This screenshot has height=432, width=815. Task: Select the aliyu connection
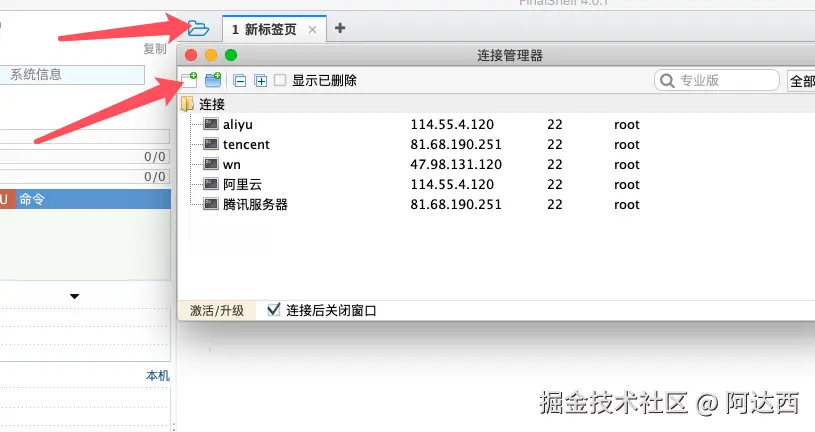(238, 125)
